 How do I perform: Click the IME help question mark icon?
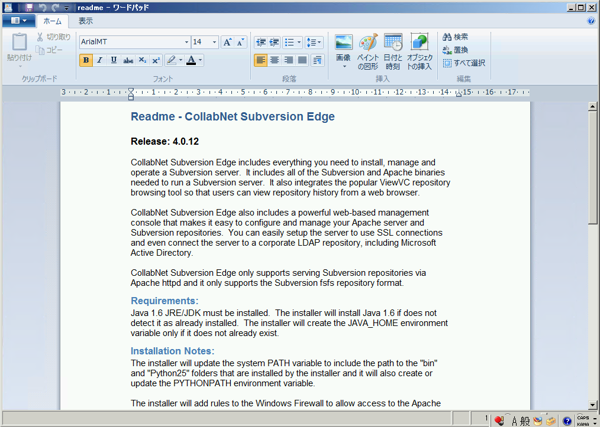click(x=567, y=421)
